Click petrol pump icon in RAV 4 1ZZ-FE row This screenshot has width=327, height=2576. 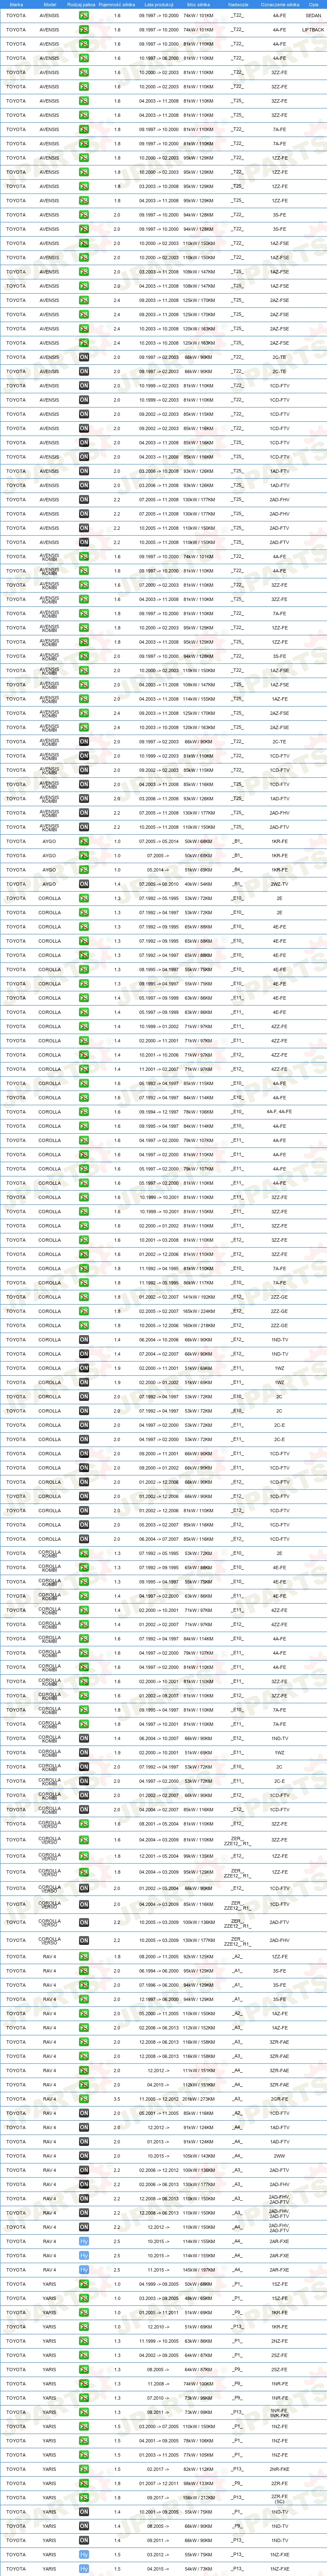pos(84,1956)
